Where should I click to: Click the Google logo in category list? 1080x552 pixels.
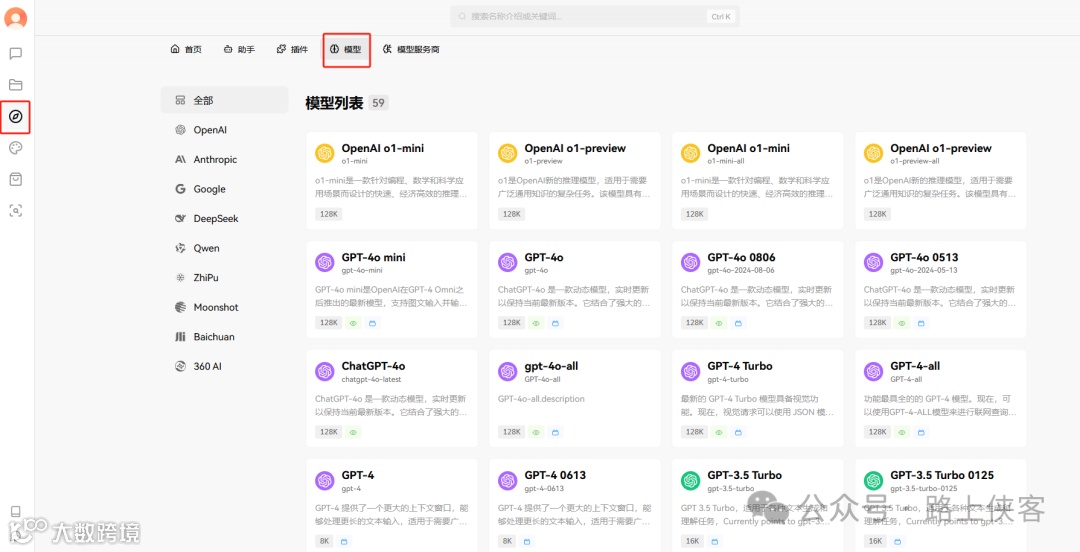180,189
